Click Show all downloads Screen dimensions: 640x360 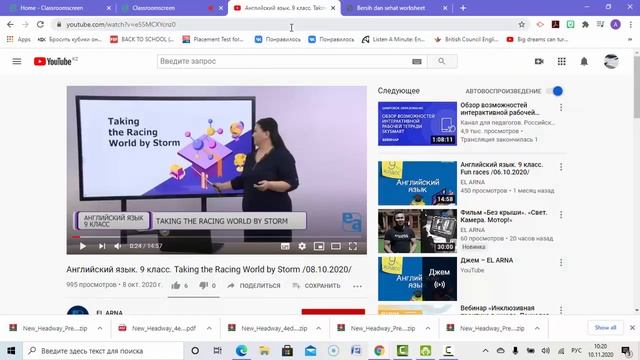point(605,328)
